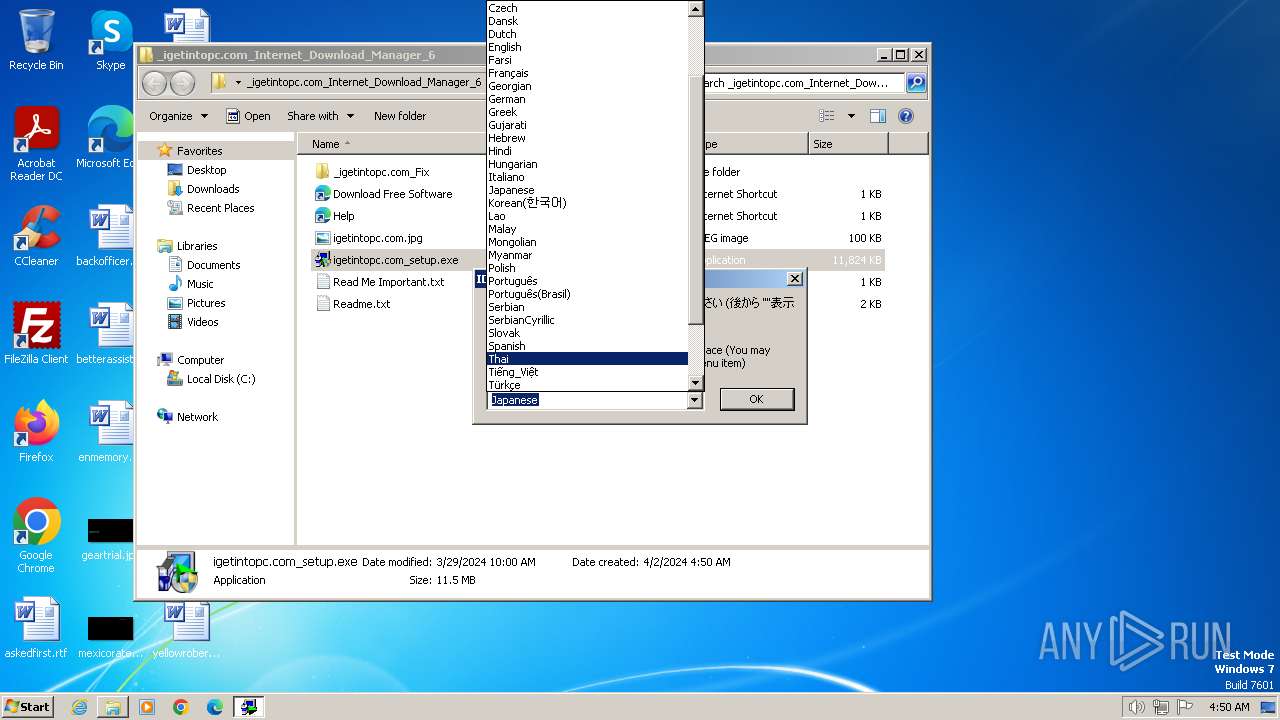Toggle the preview pane icon
The height and width of the screenshot is (720, 1280).
(878, 116)
